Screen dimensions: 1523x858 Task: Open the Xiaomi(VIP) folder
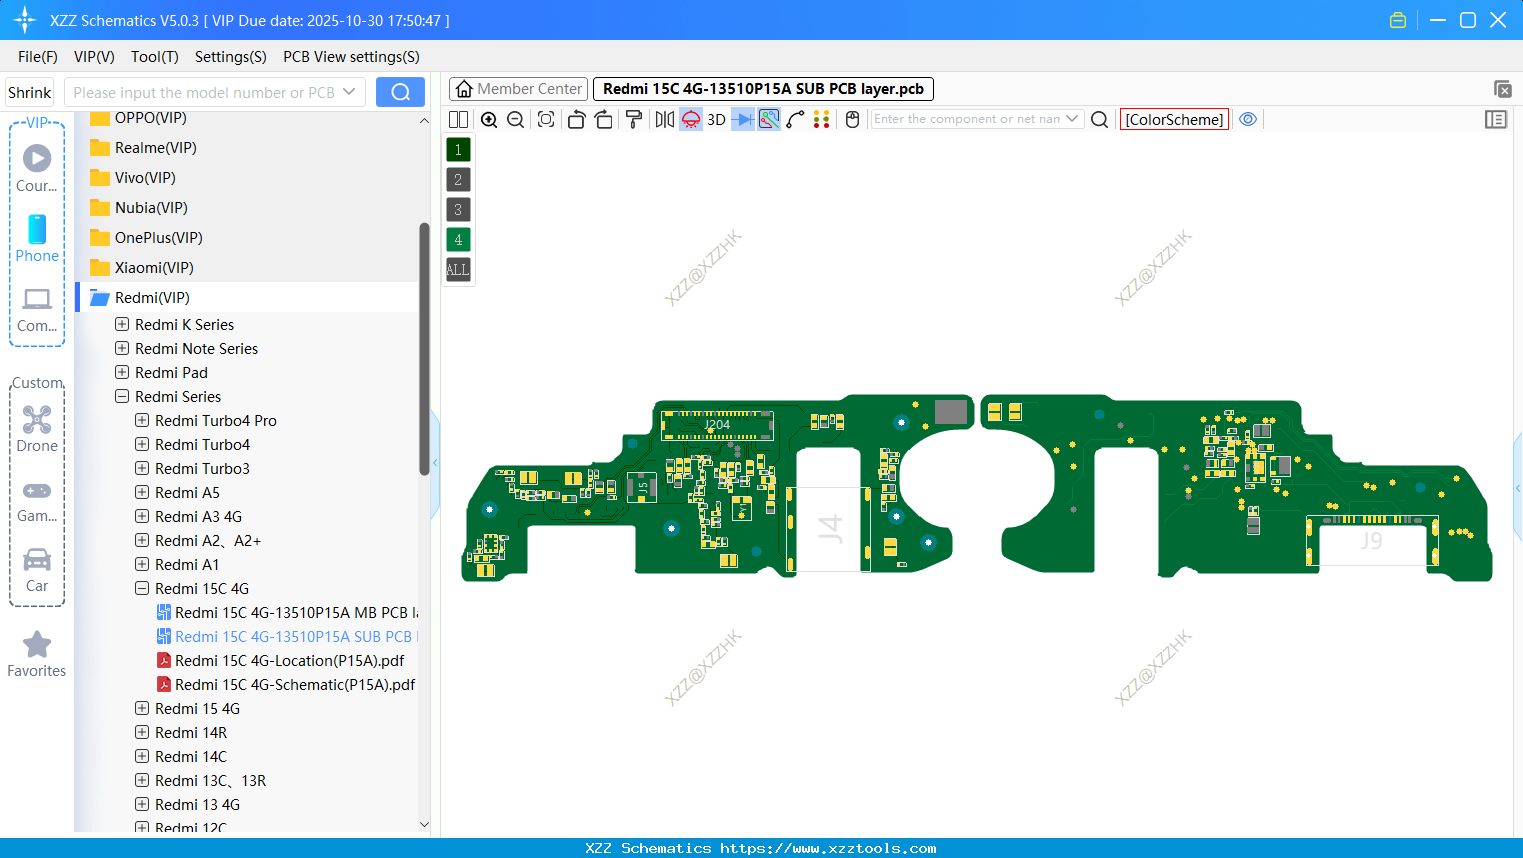click(154, 267)
